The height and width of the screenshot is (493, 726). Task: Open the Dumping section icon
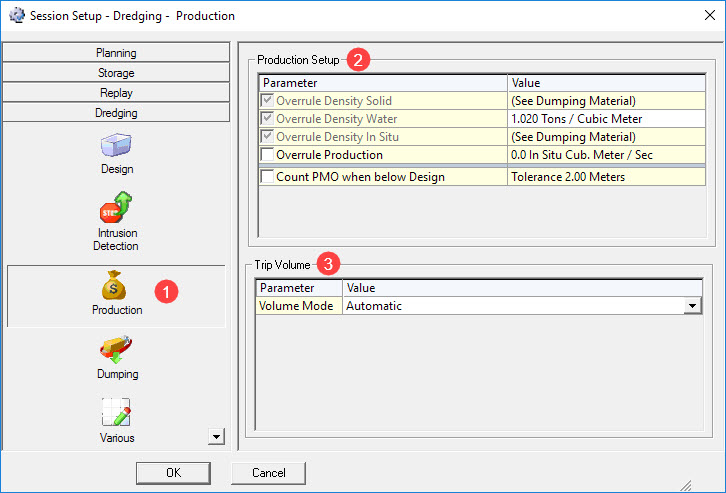click(117, 350)
